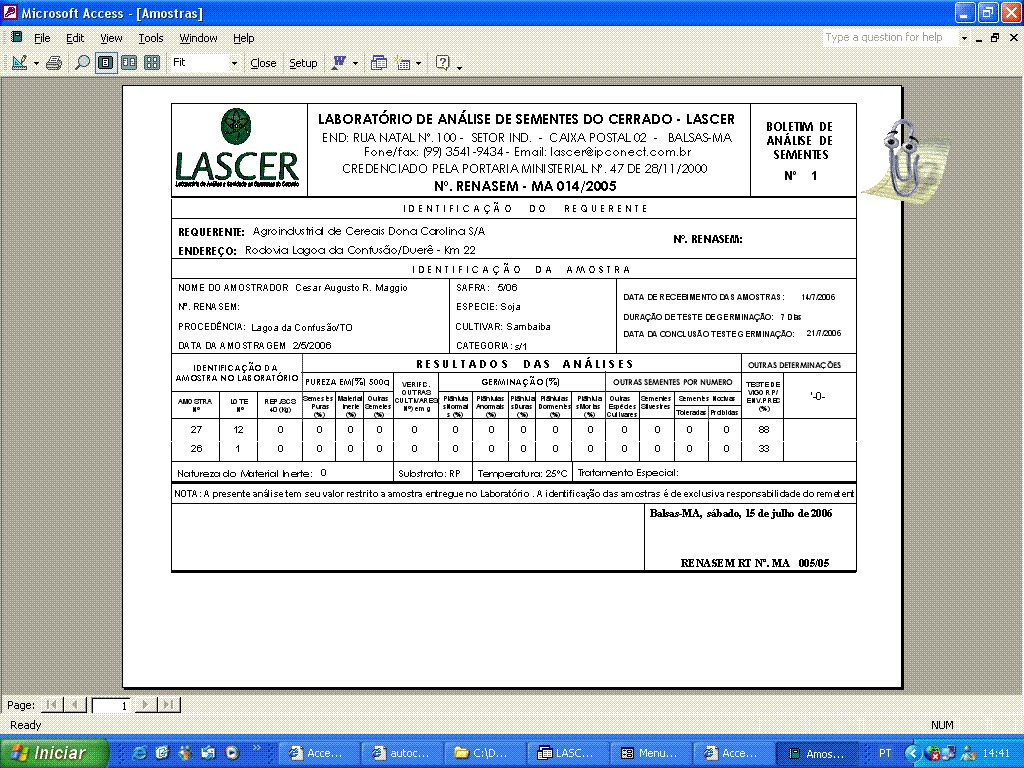Go to the first page
Screen dimensions: 1024x768
pyautogui.click(x=52, y=705)
